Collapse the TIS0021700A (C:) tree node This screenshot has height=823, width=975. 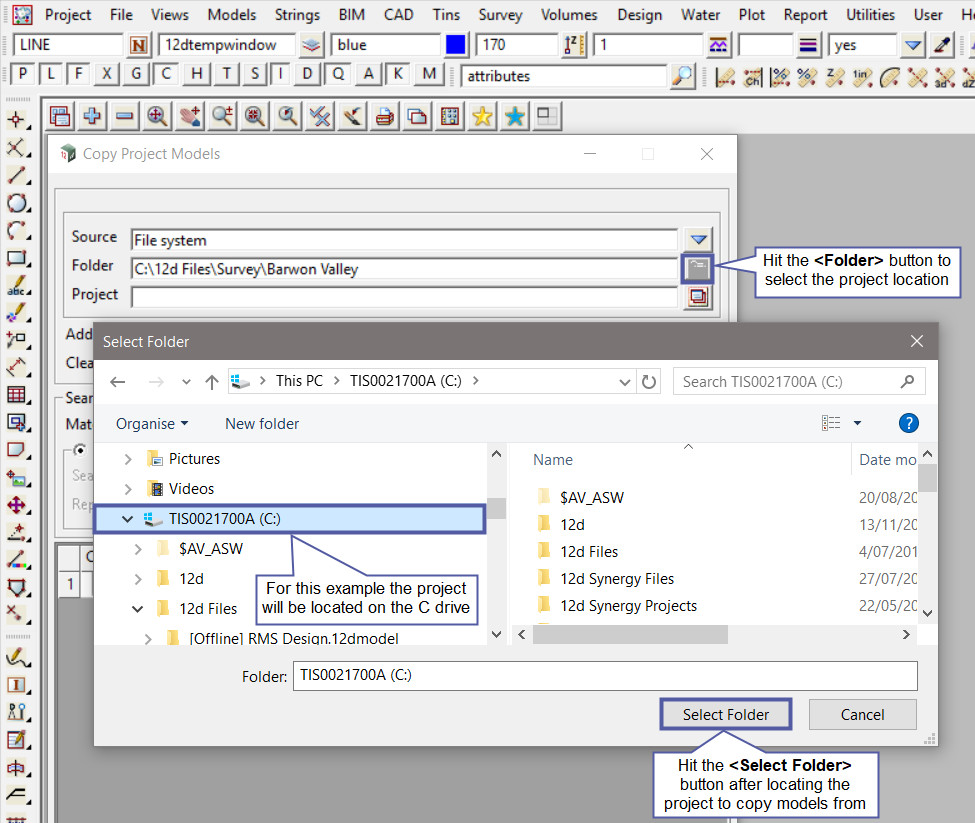point(127,519)
